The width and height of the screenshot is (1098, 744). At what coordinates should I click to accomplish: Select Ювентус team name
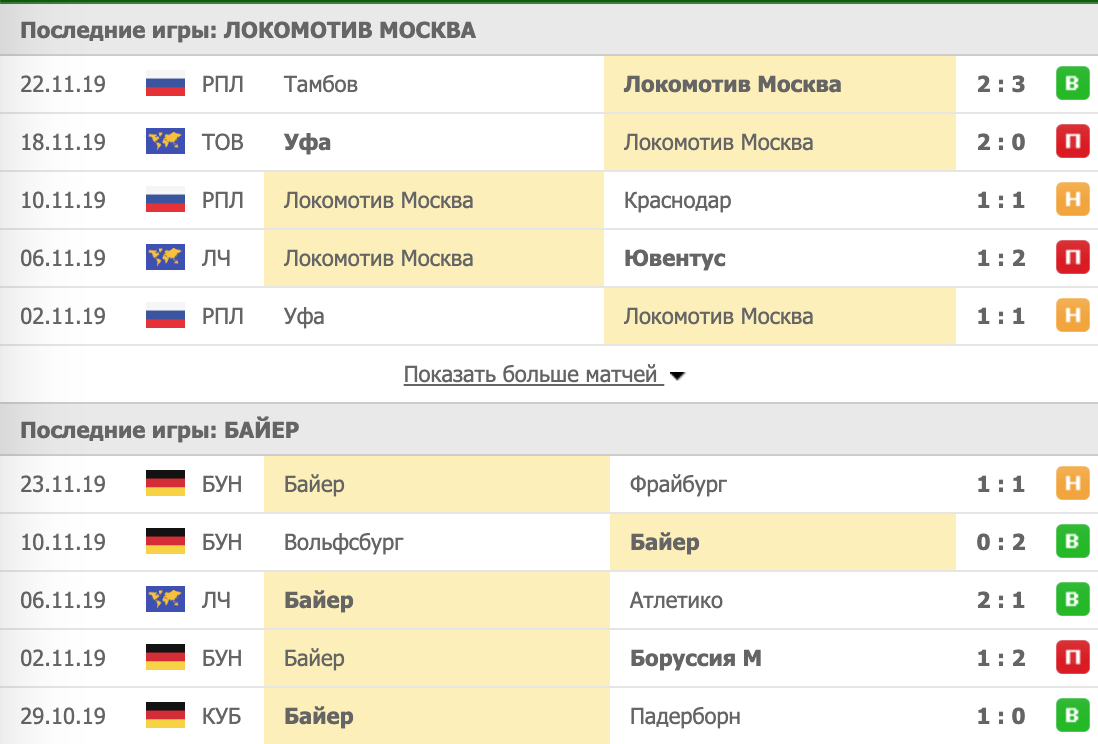[x=674, y=259]
